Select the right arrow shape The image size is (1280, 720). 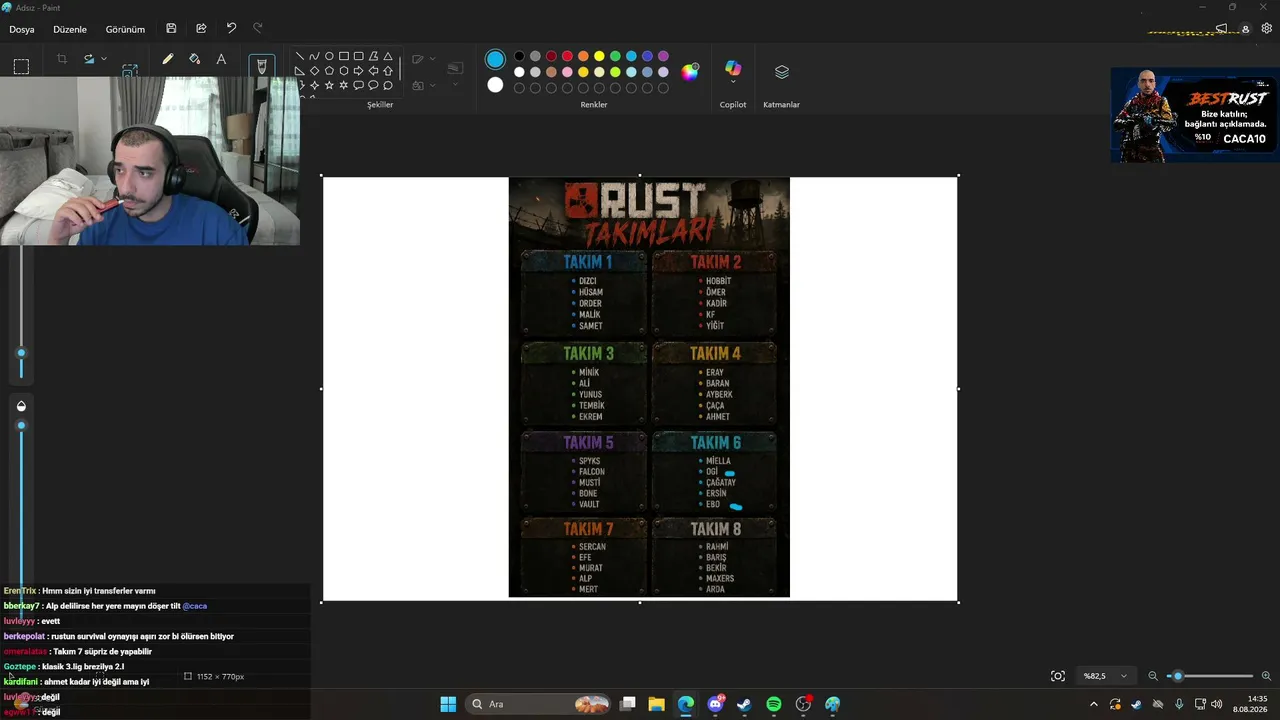point(358,71)
